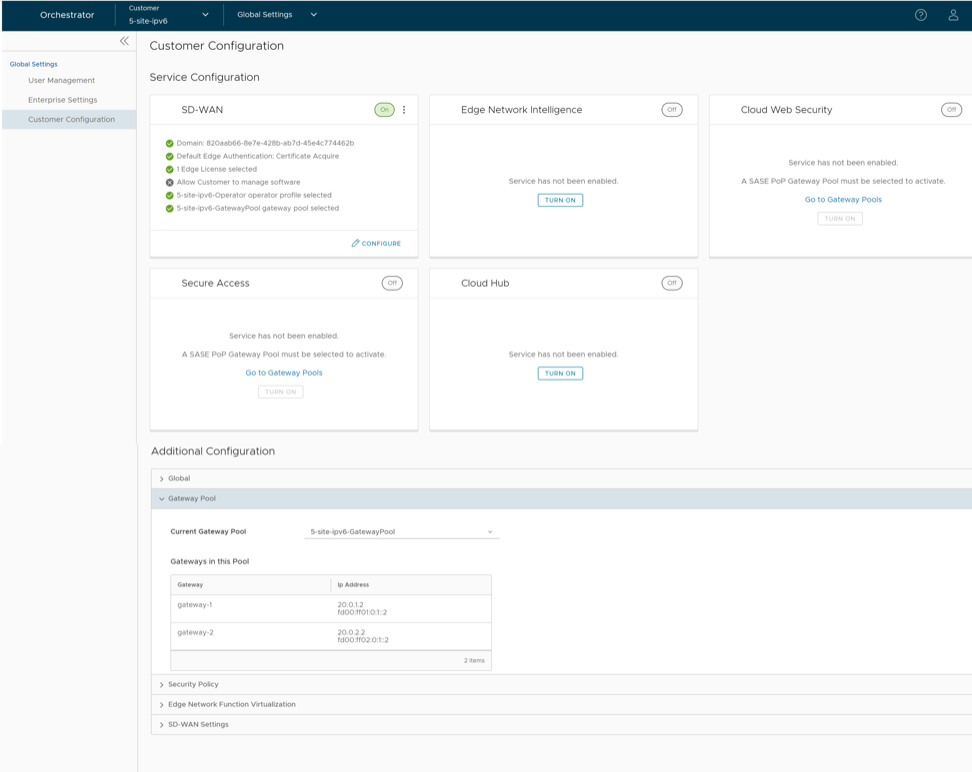The image size is (972, 772).
Task: Open the Current Gateway Pool dropdown
Action: pos(400,532)
